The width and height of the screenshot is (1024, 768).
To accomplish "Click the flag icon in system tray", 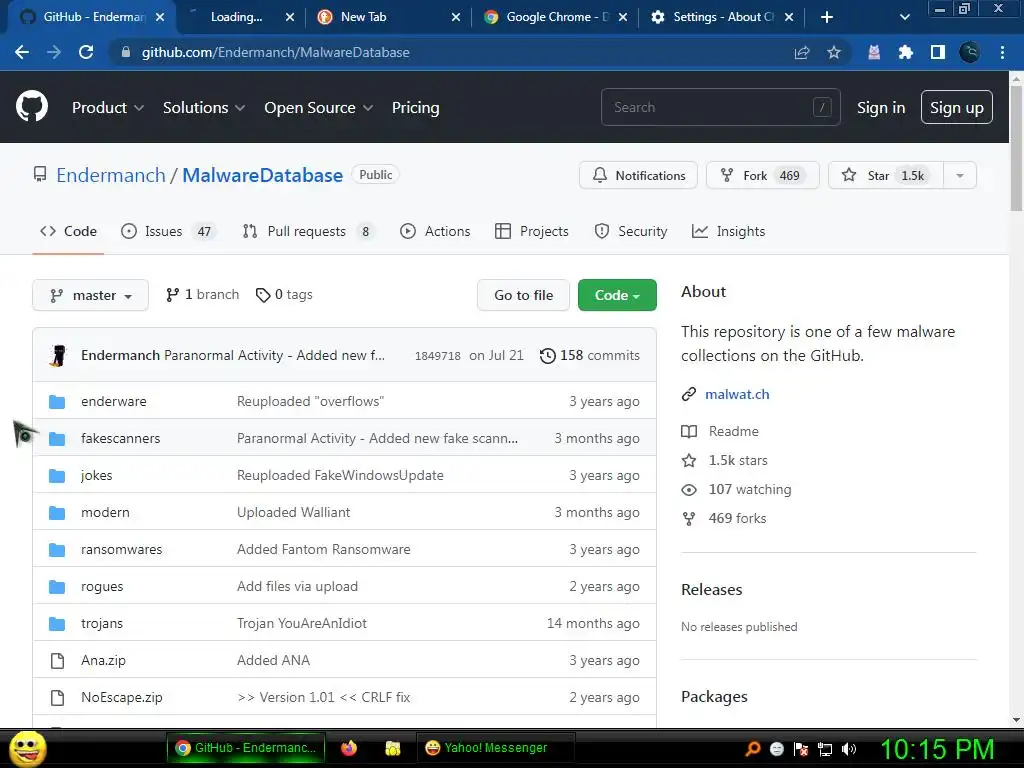I will coord(801,749).
